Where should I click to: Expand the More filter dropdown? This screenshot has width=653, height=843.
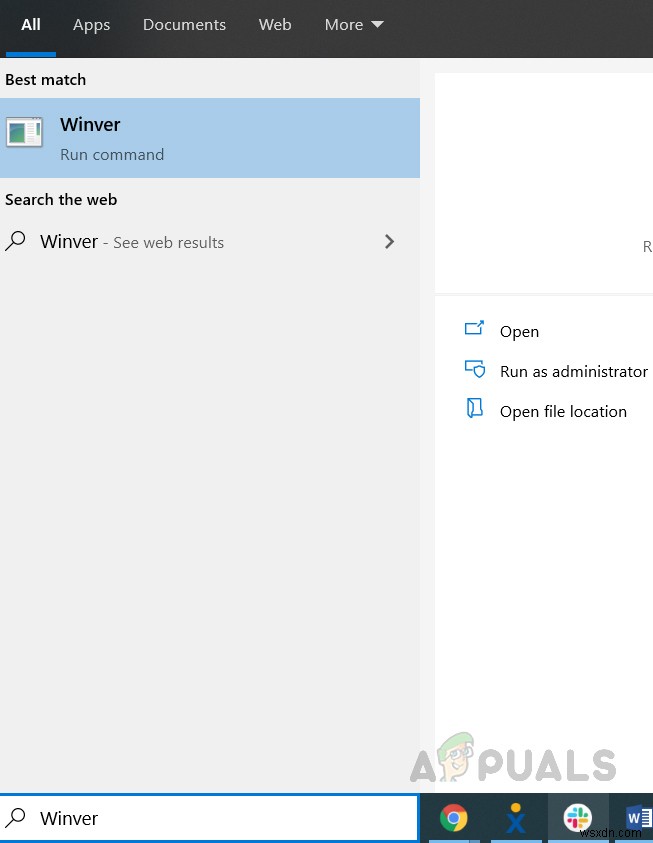(354, 24)
